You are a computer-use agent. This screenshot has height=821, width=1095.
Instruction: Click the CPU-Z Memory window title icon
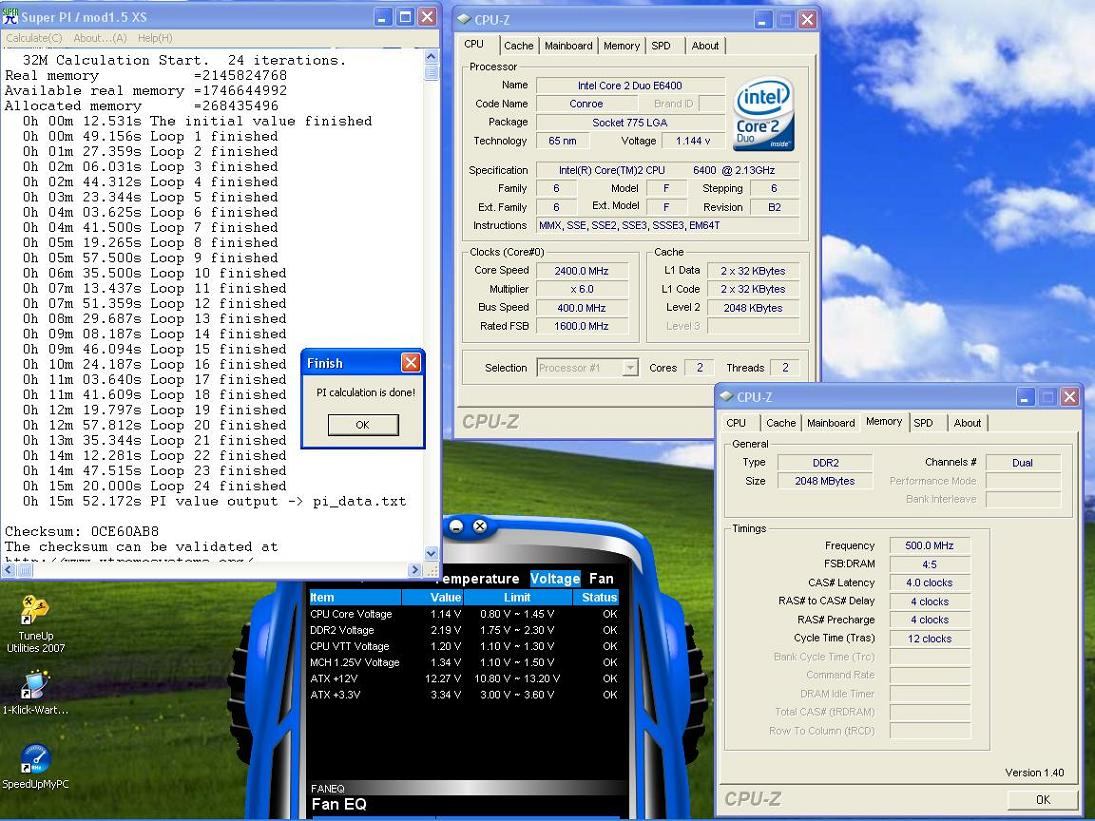click(x=726, y=397)
